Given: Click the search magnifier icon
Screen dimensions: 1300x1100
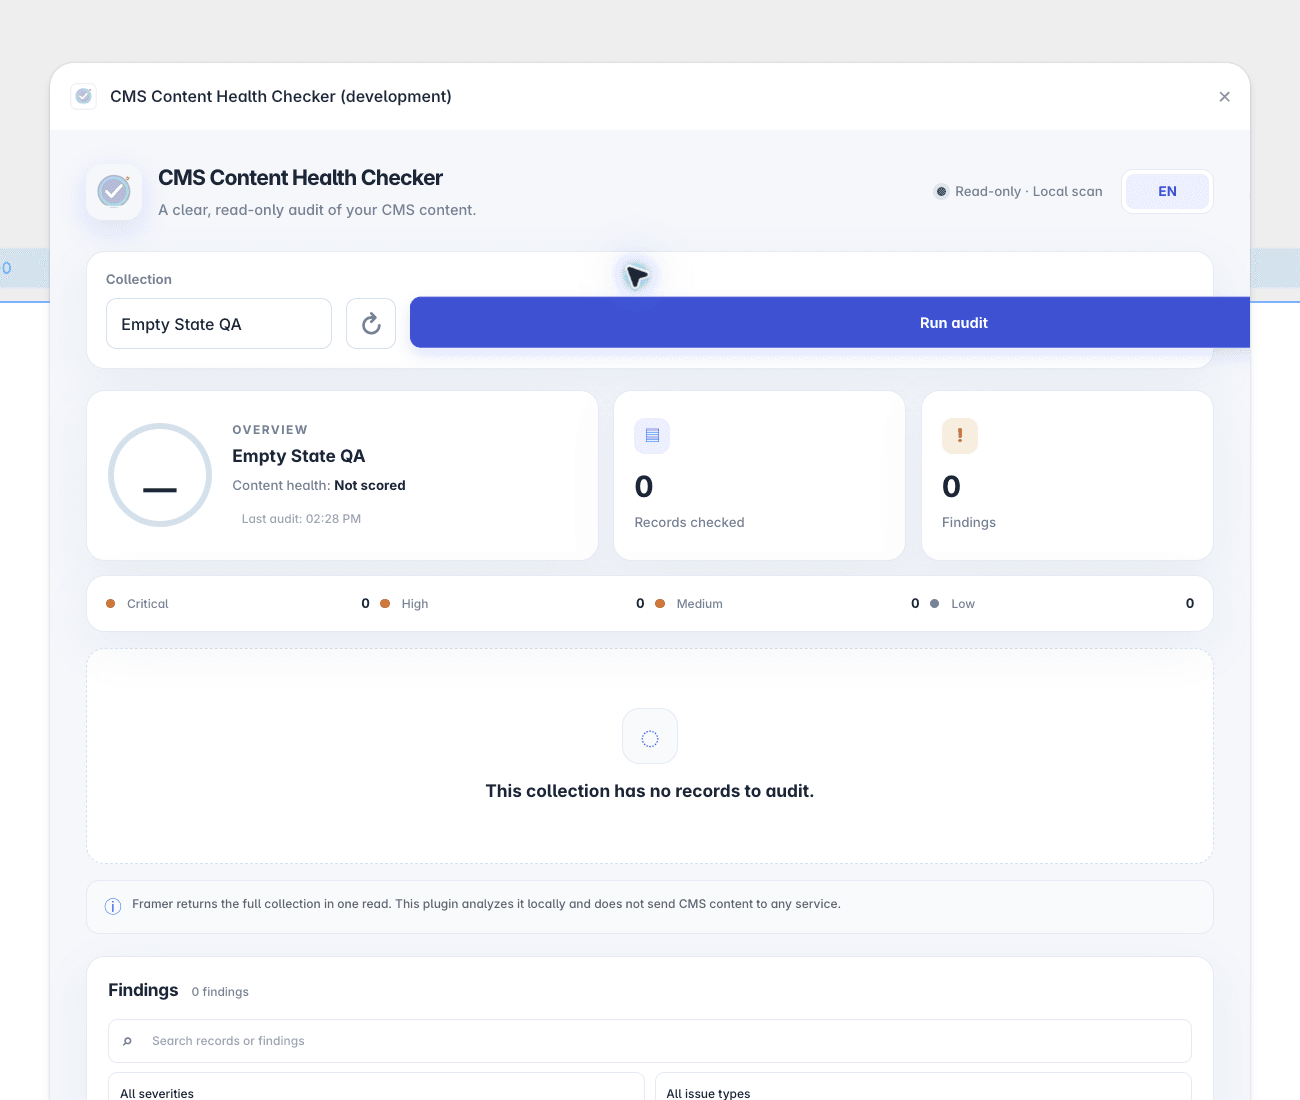Looking at the screenshot, I should pyautogui.click(x=128, y=1041).
